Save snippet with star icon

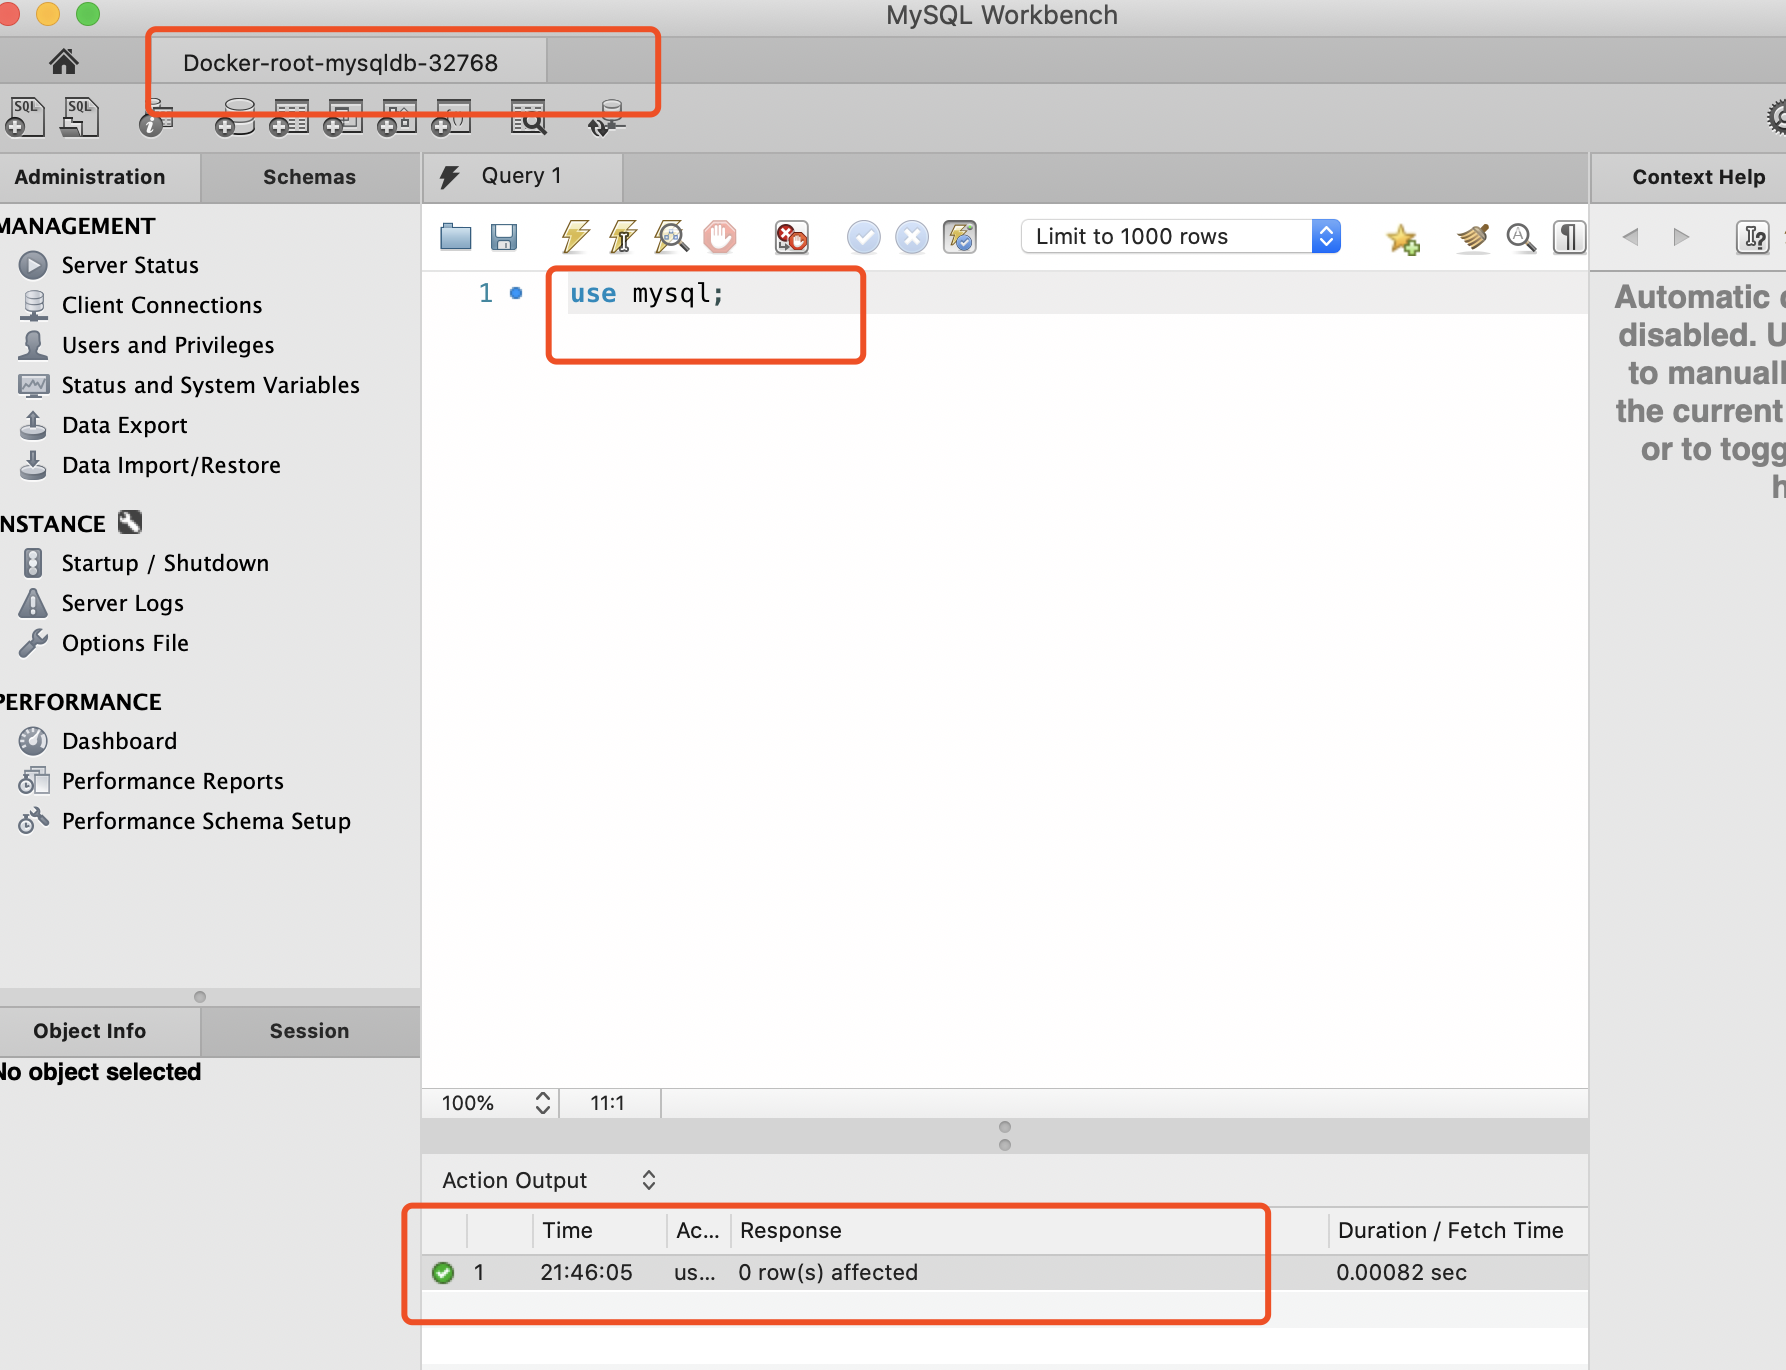1402,238
